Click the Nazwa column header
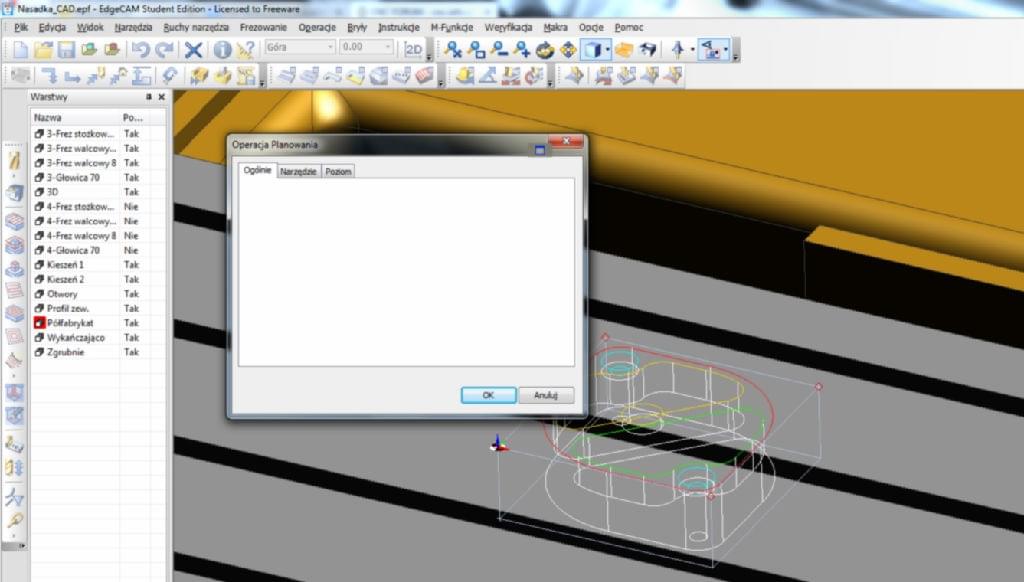Image resolution: width=1024 pixels, height=582 pixels. point(75,118)
